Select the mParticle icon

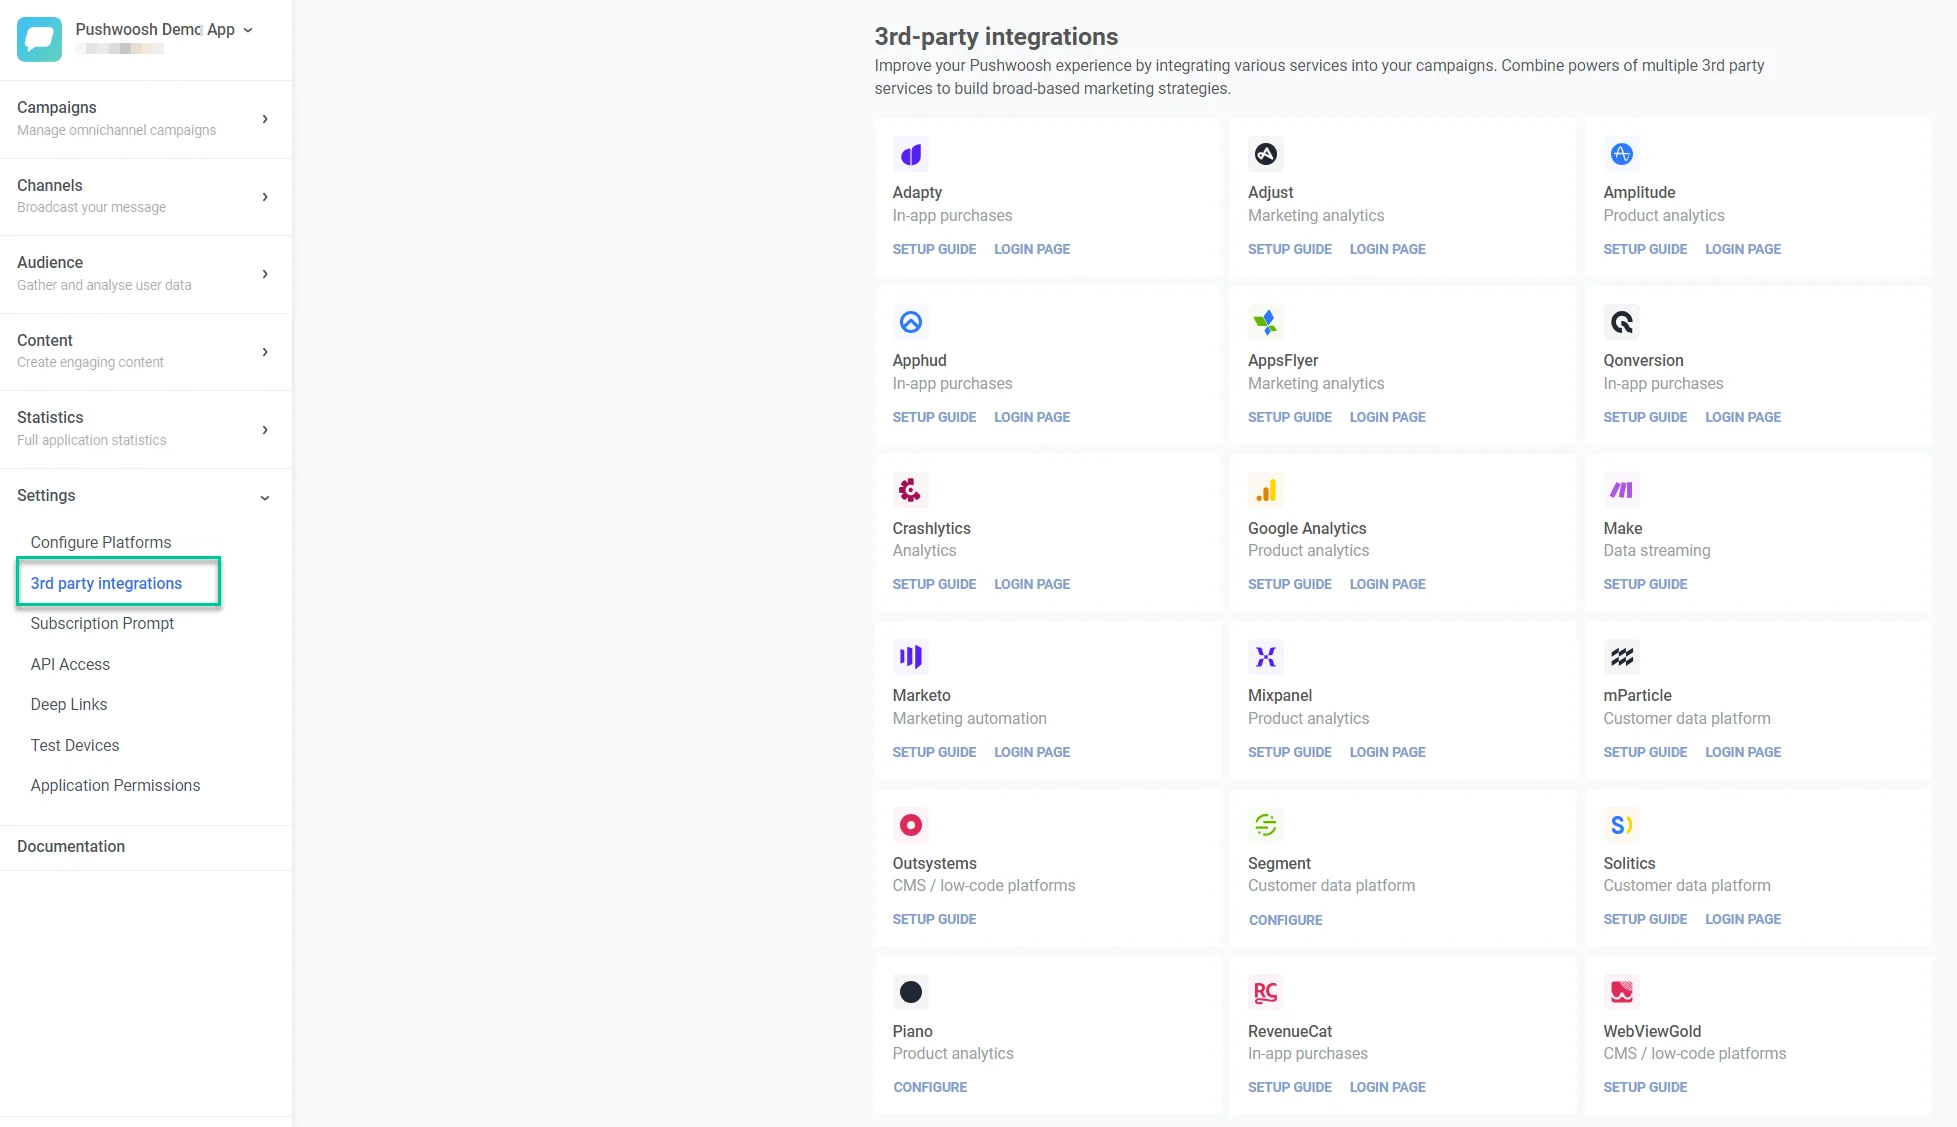point(1620,657)
